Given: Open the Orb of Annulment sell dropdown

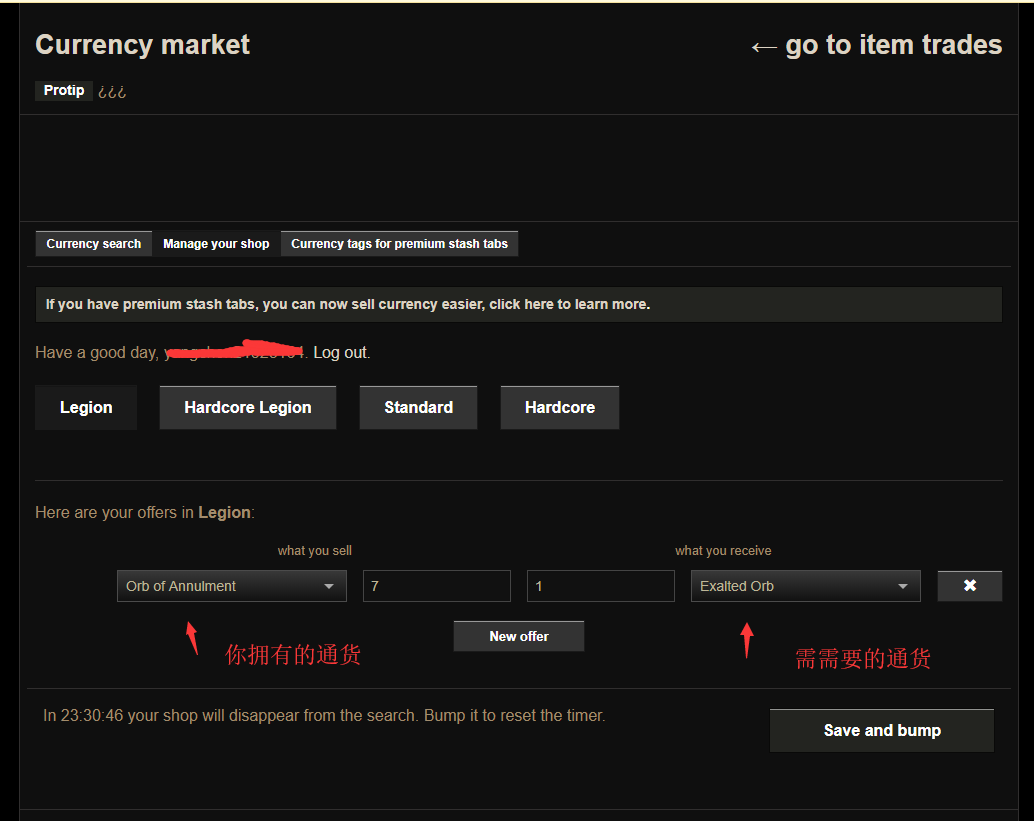Looking at the screenshot, I should click(x=231, y=586).
